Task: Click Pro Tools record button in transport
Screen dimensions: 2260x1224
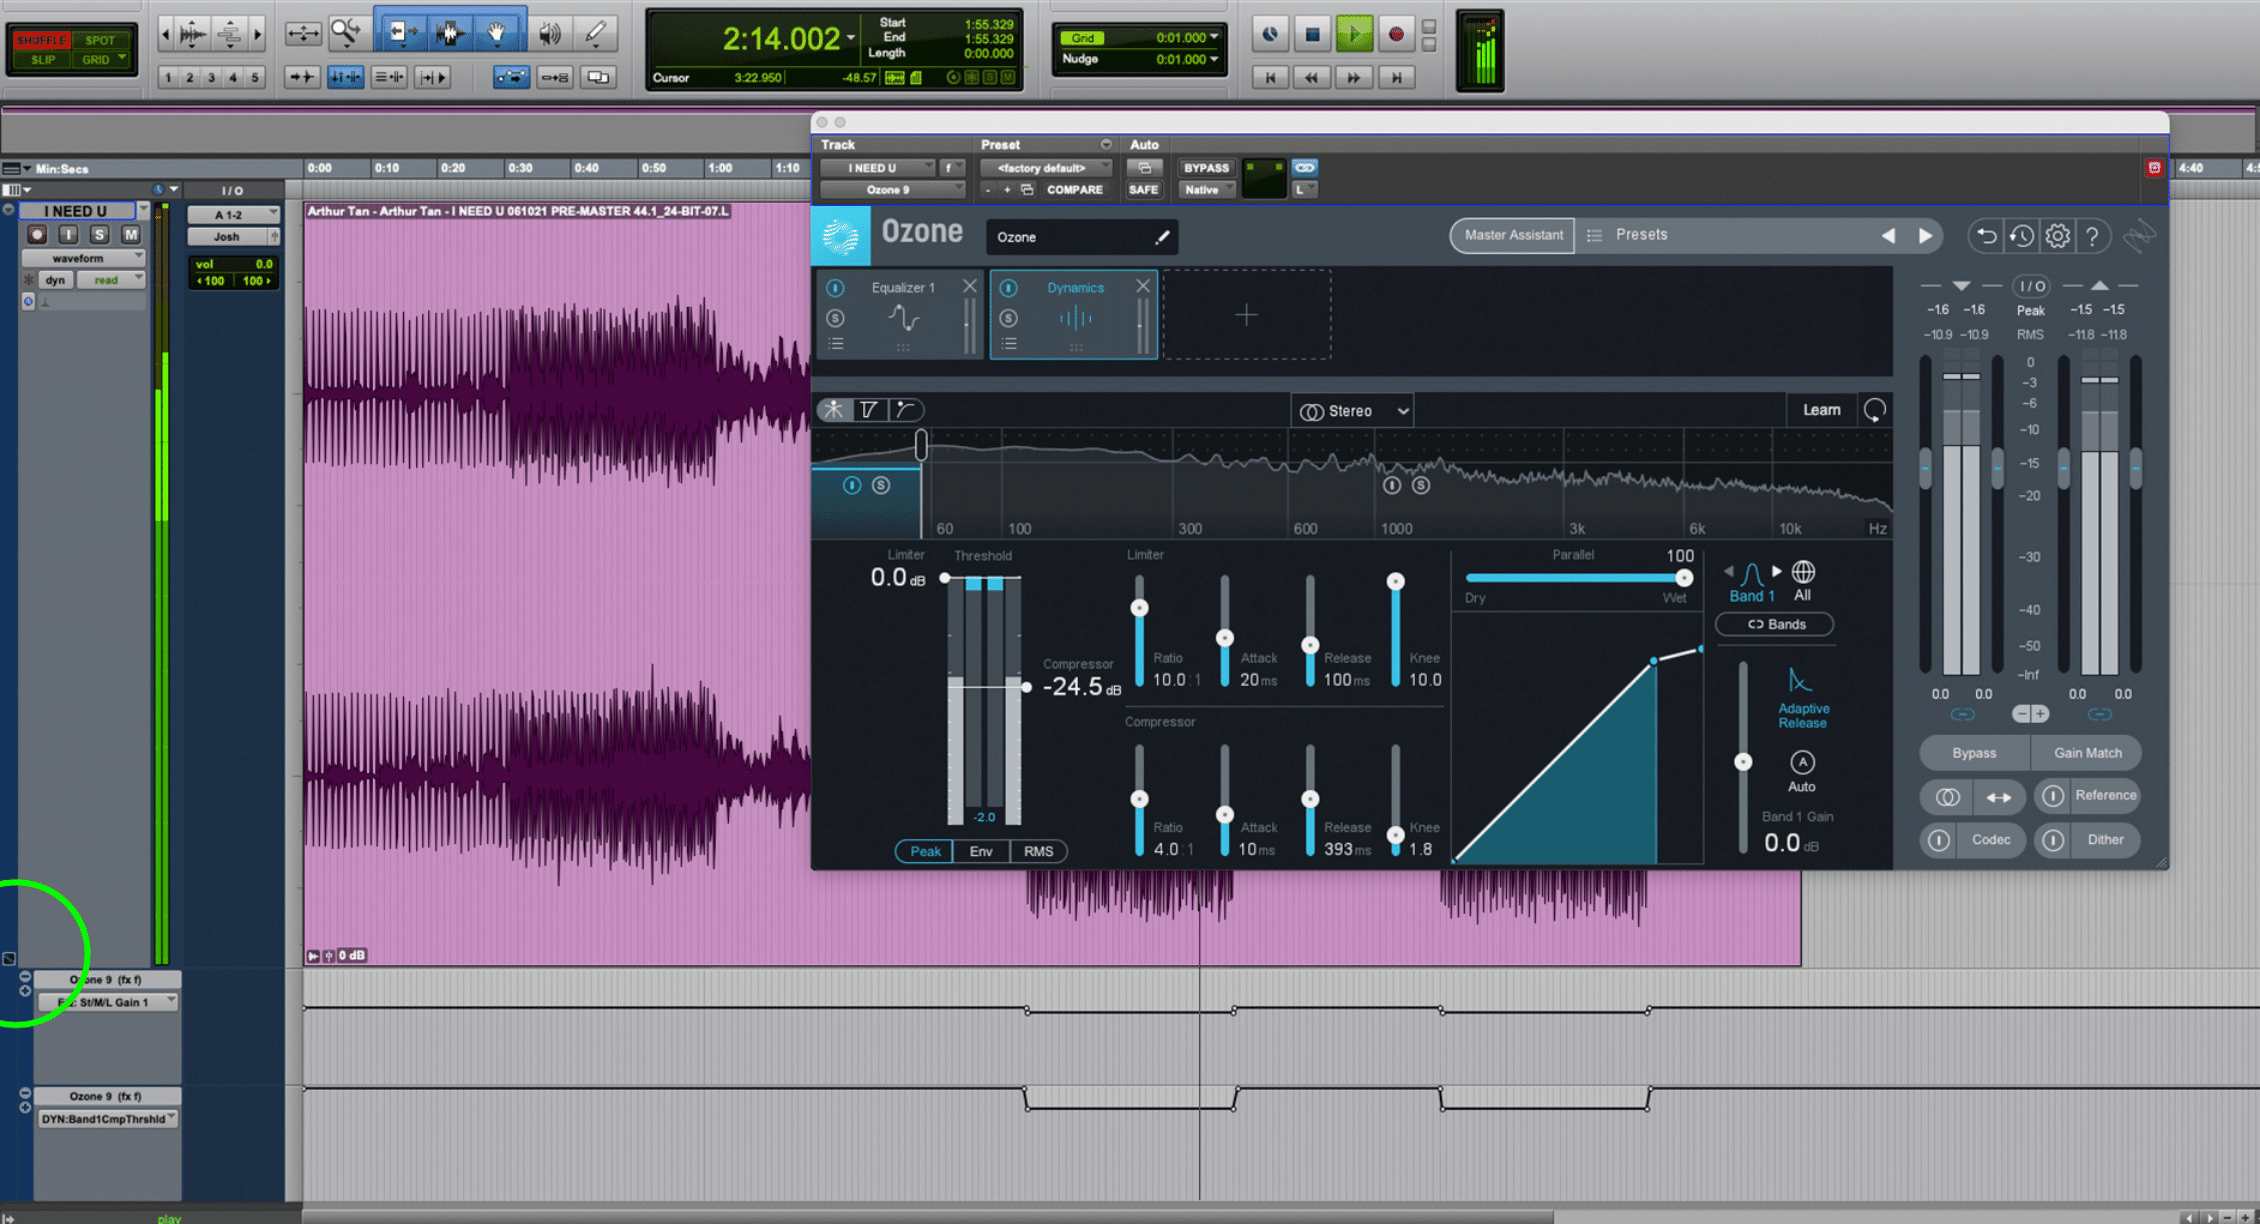Action: coord(1395,35)
